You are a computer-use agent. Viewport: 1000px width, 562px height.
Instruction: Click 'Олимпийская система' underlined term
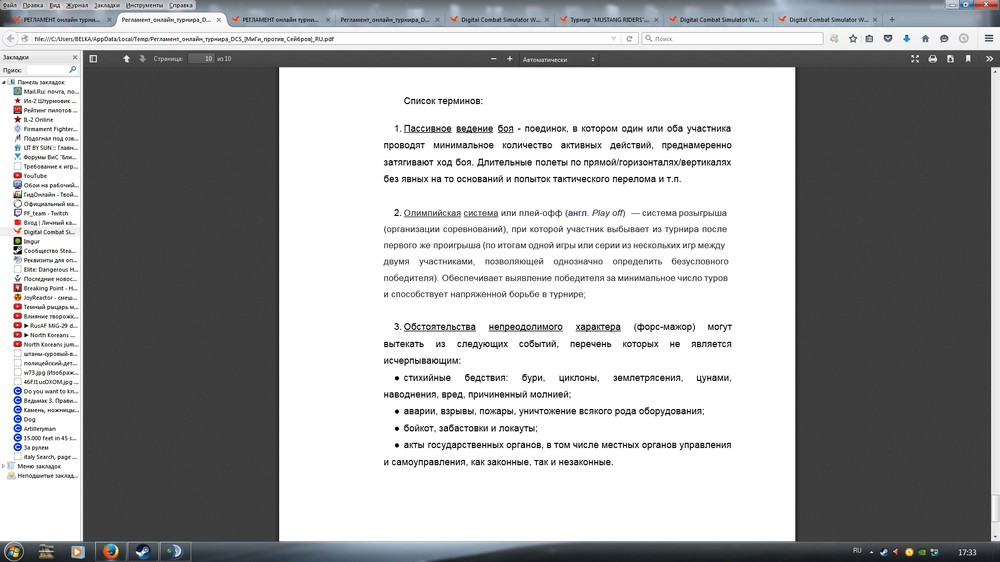[x=450, y=213]
